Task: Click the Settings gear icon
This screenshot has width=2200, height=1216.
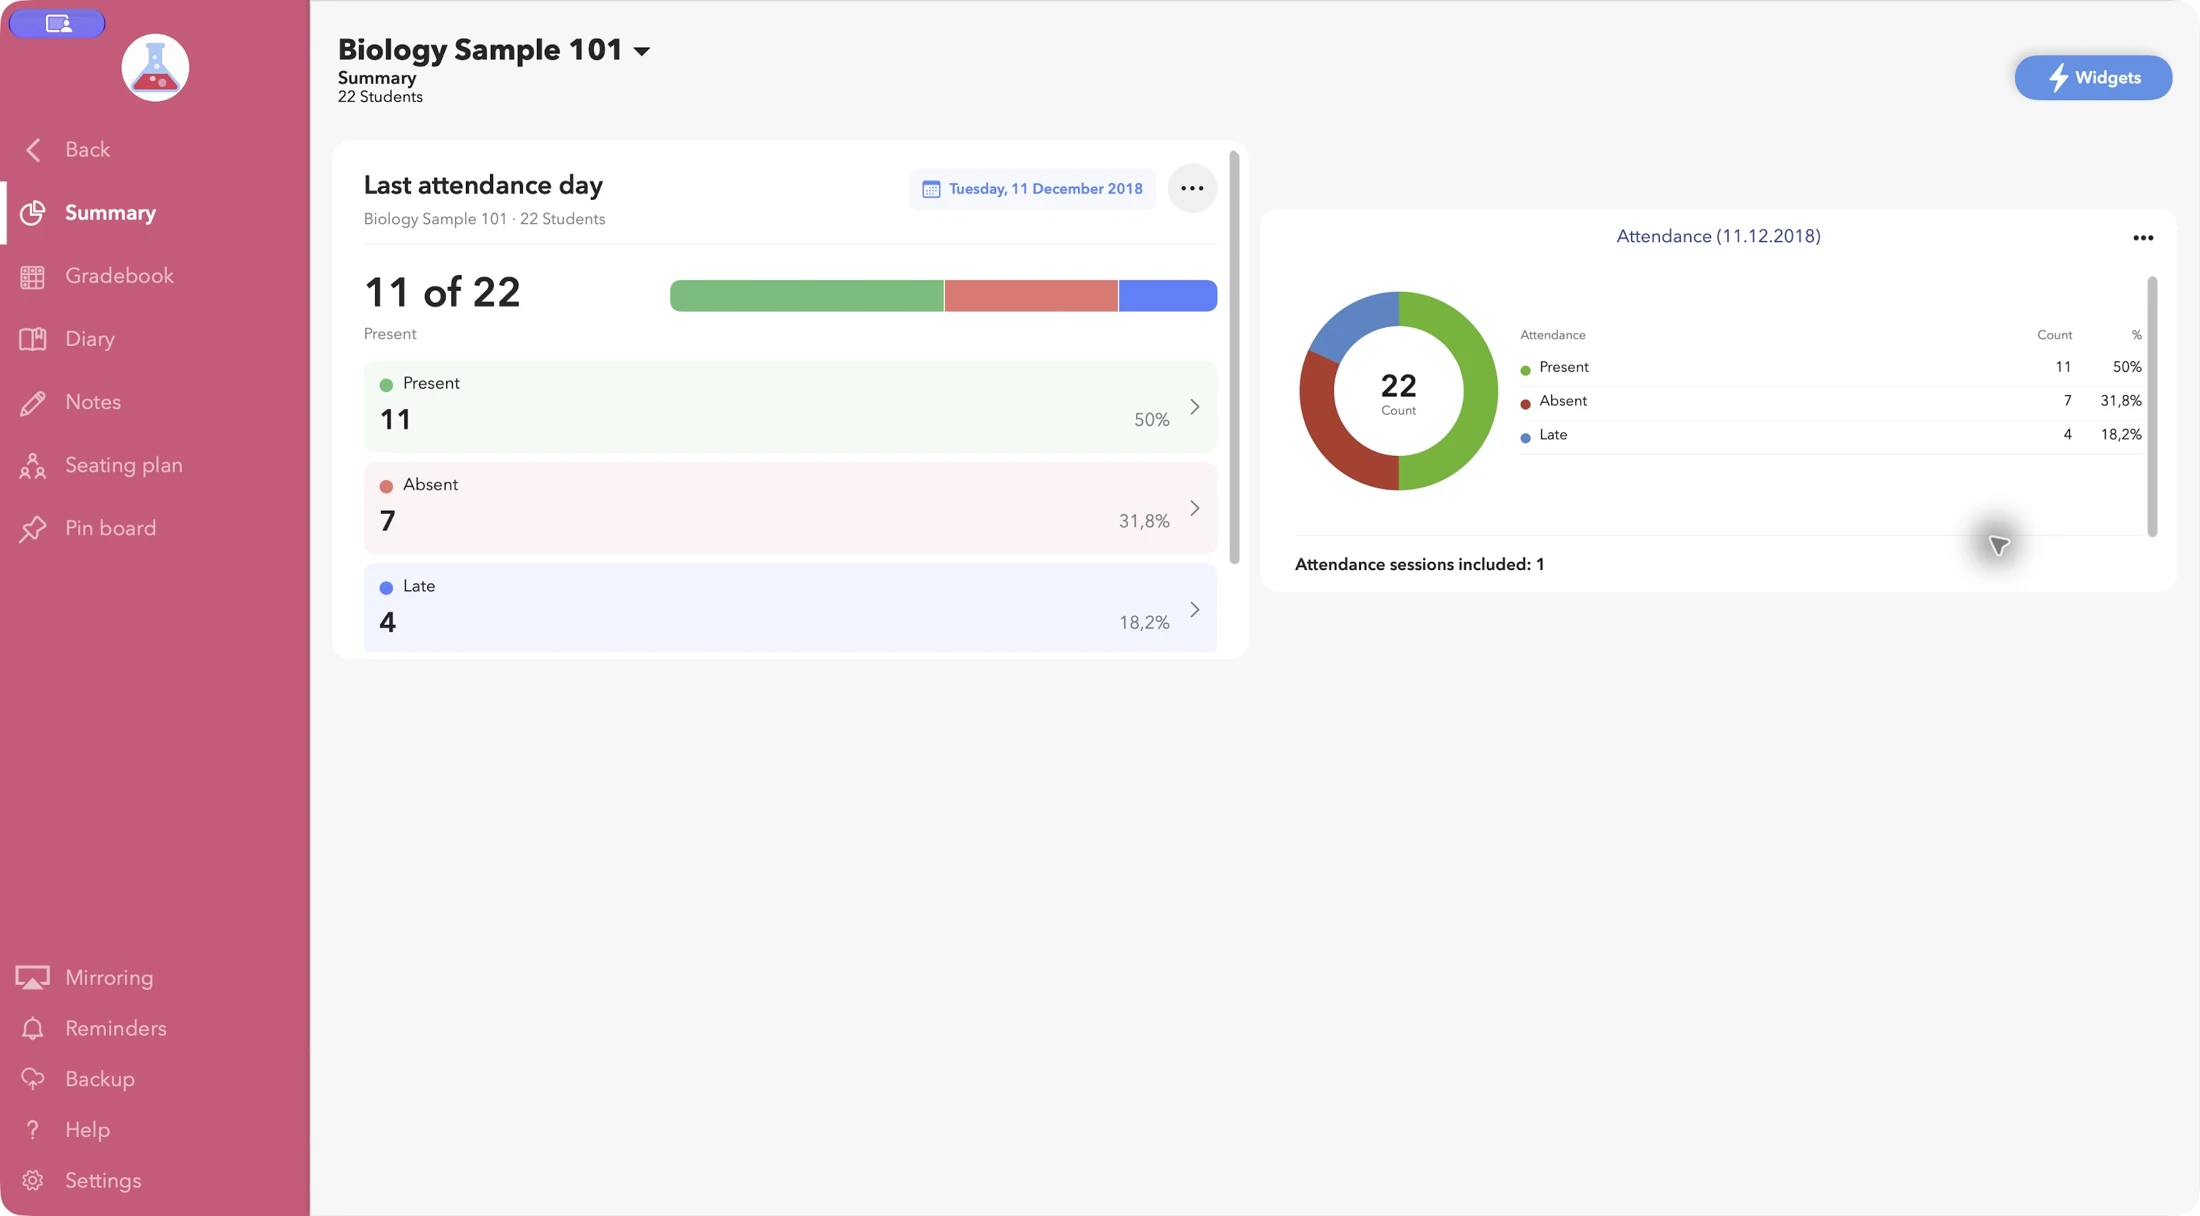Action: (33, 1181)
